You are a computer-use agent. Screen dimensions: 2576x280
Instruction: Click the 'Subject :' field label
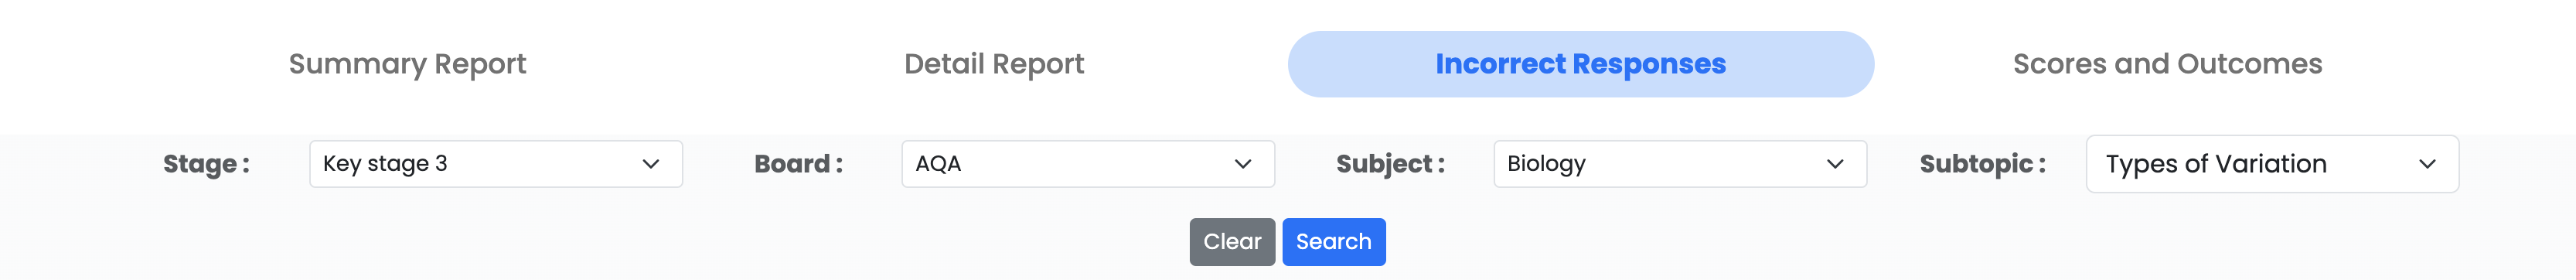1391,164
